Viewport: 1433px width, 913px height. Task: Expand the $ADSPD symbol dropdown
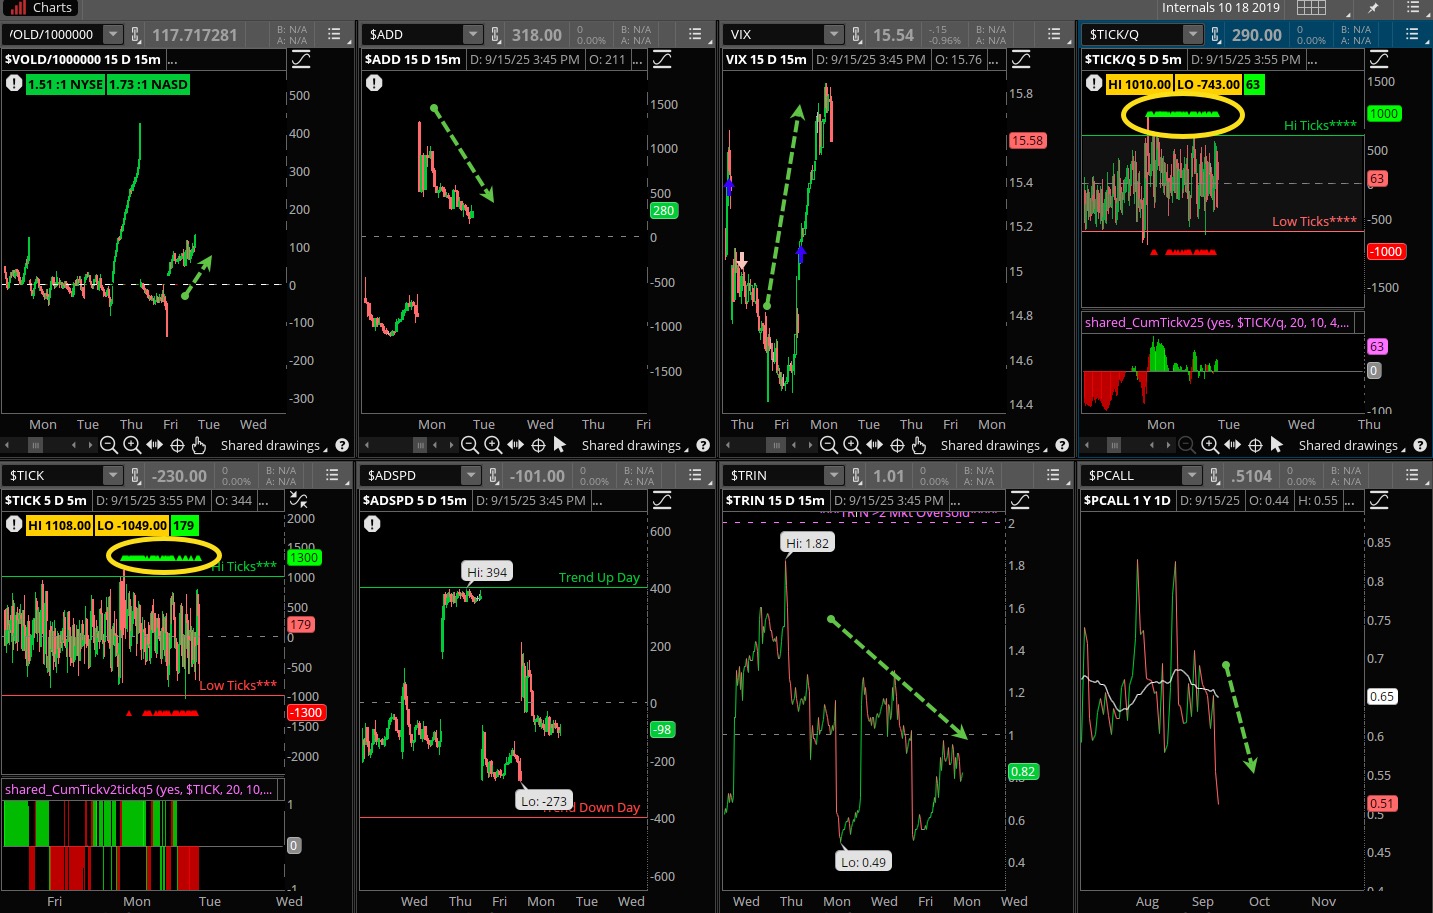[x=471, y=476]
